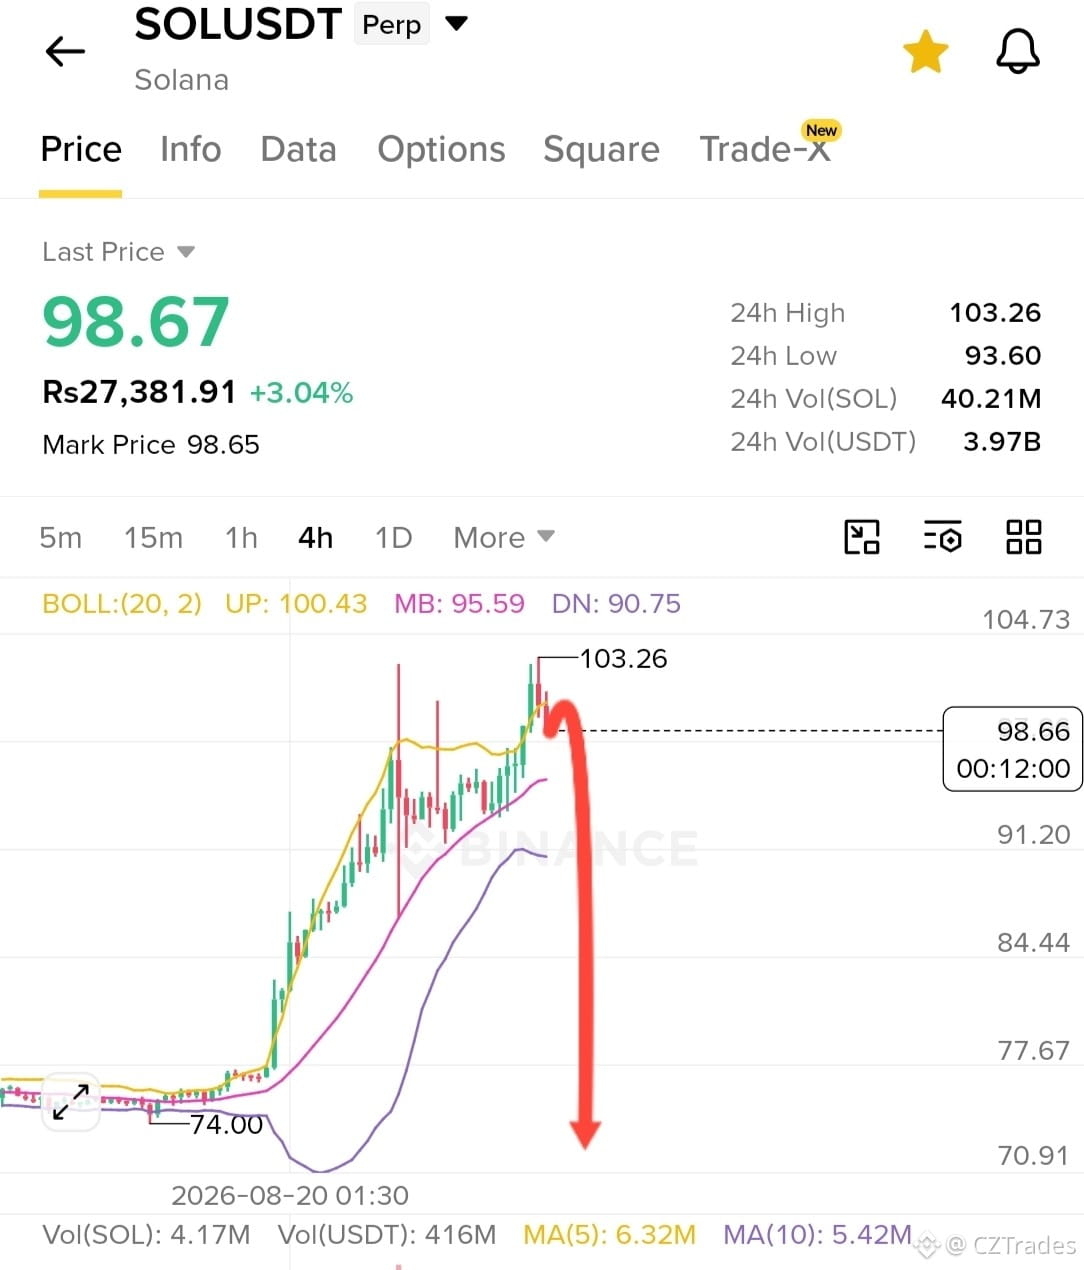Tap the 24h Vol(USDT) value 3.97B
The width and height of the screenshot is (1084, 1270).
[1002, 442]
